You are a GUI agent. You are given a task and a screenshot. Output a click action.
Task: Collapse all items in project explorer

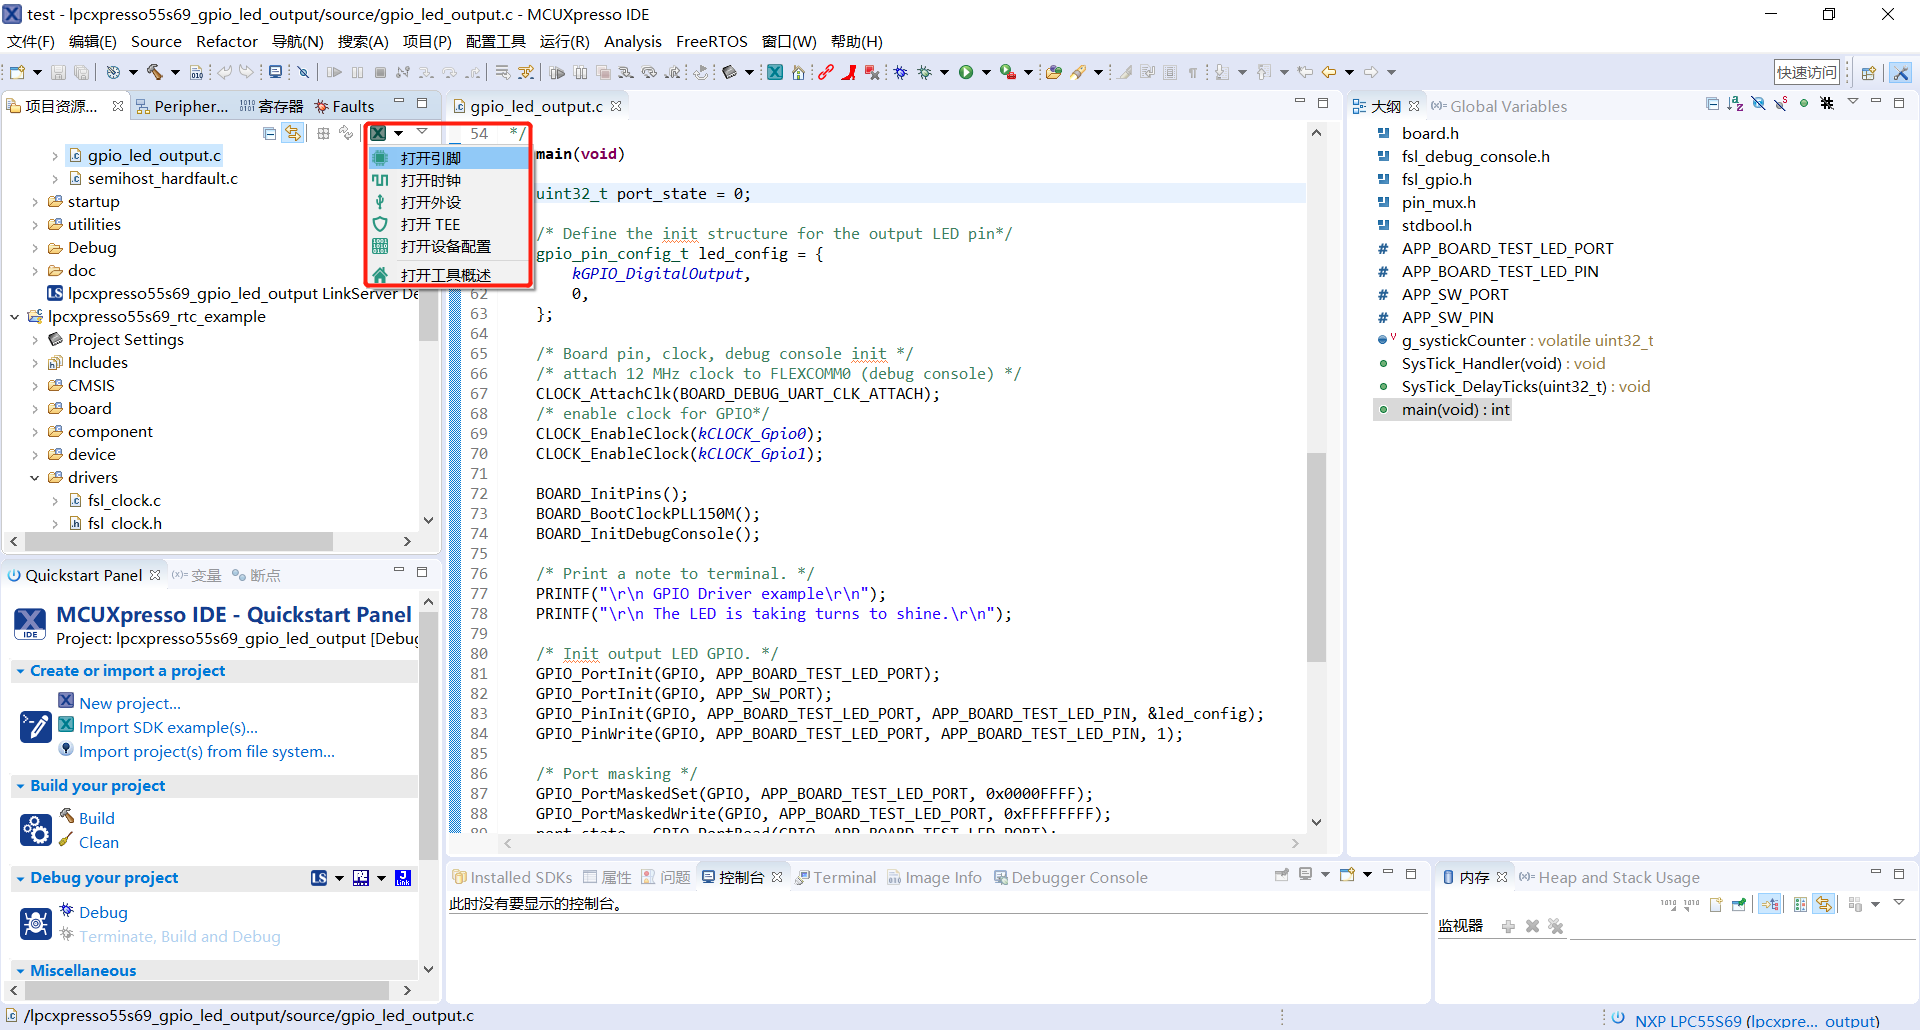coord(269,133)
